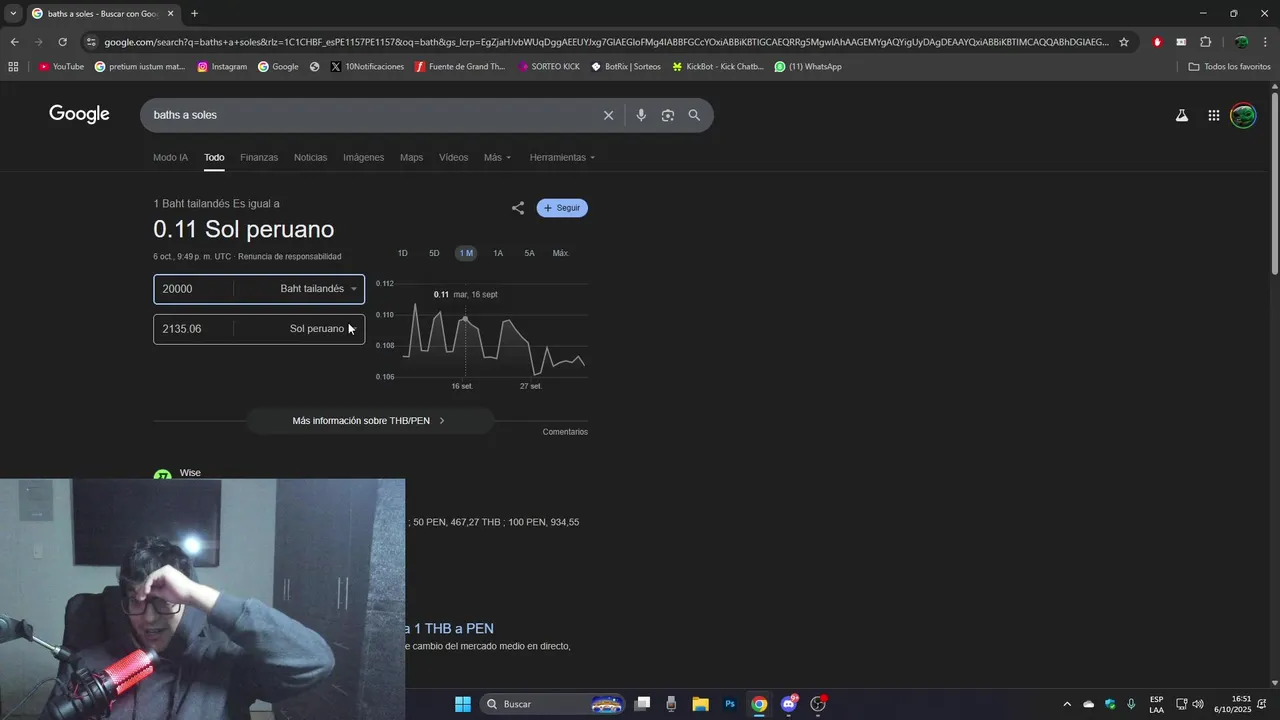Open the Chrome profile avatar in the toolbar
1280x720 pixels.
(x=1241, y=42)
